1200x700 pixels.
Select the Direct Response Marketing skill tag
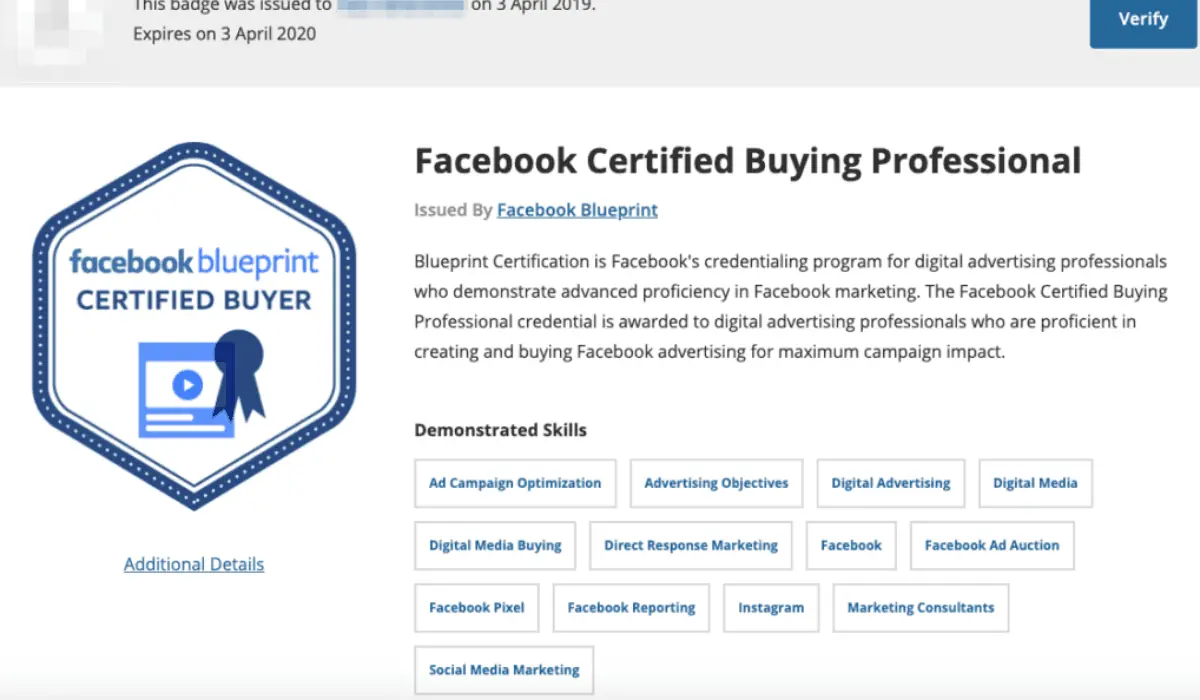(691, 545)
